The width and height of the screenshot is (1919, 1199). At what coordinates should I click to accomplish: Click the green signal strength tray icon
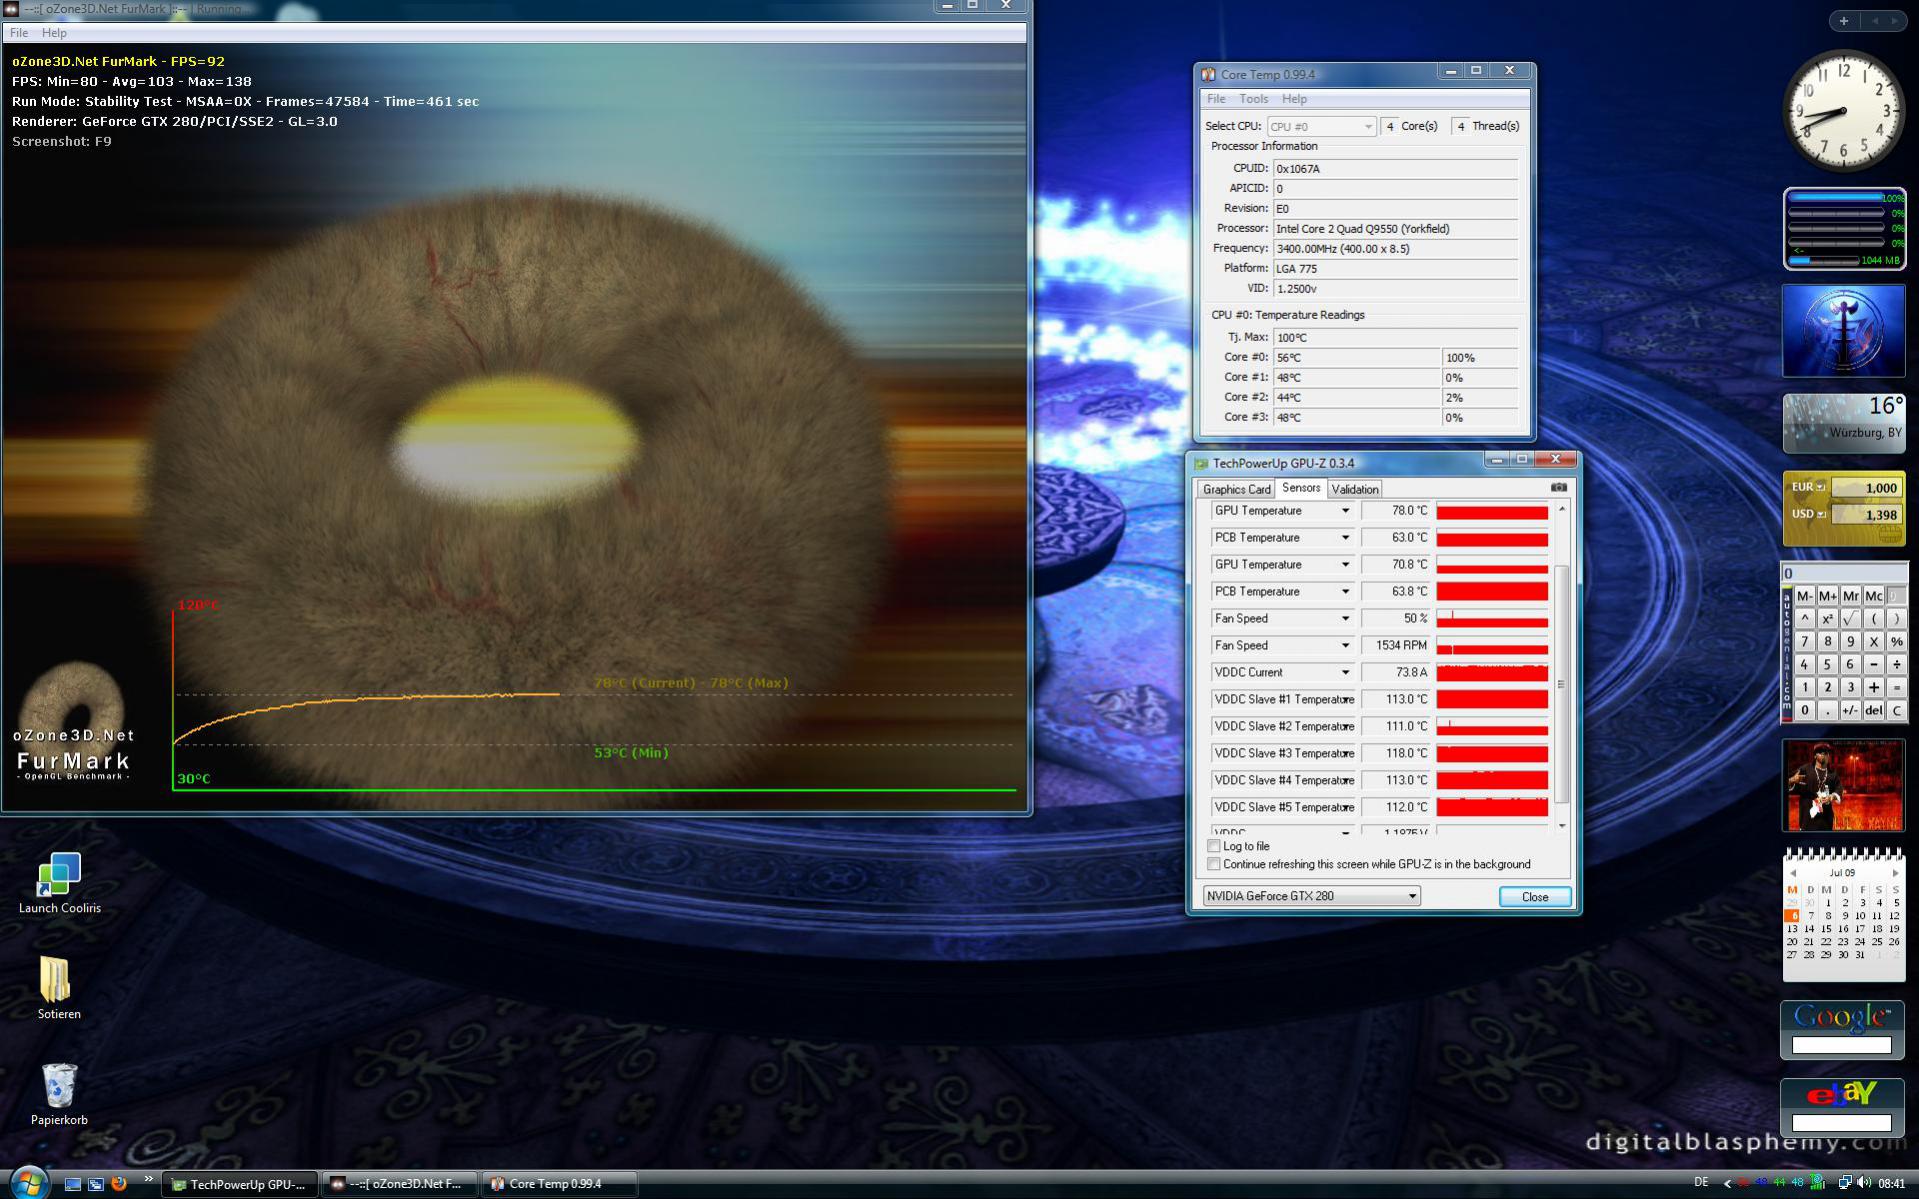point(1817,1183)
